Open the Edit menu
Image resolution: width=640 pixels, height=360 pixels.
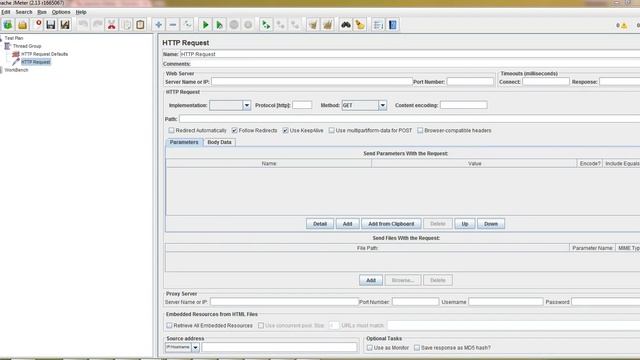pyautogui.click(x=6, y=12)
